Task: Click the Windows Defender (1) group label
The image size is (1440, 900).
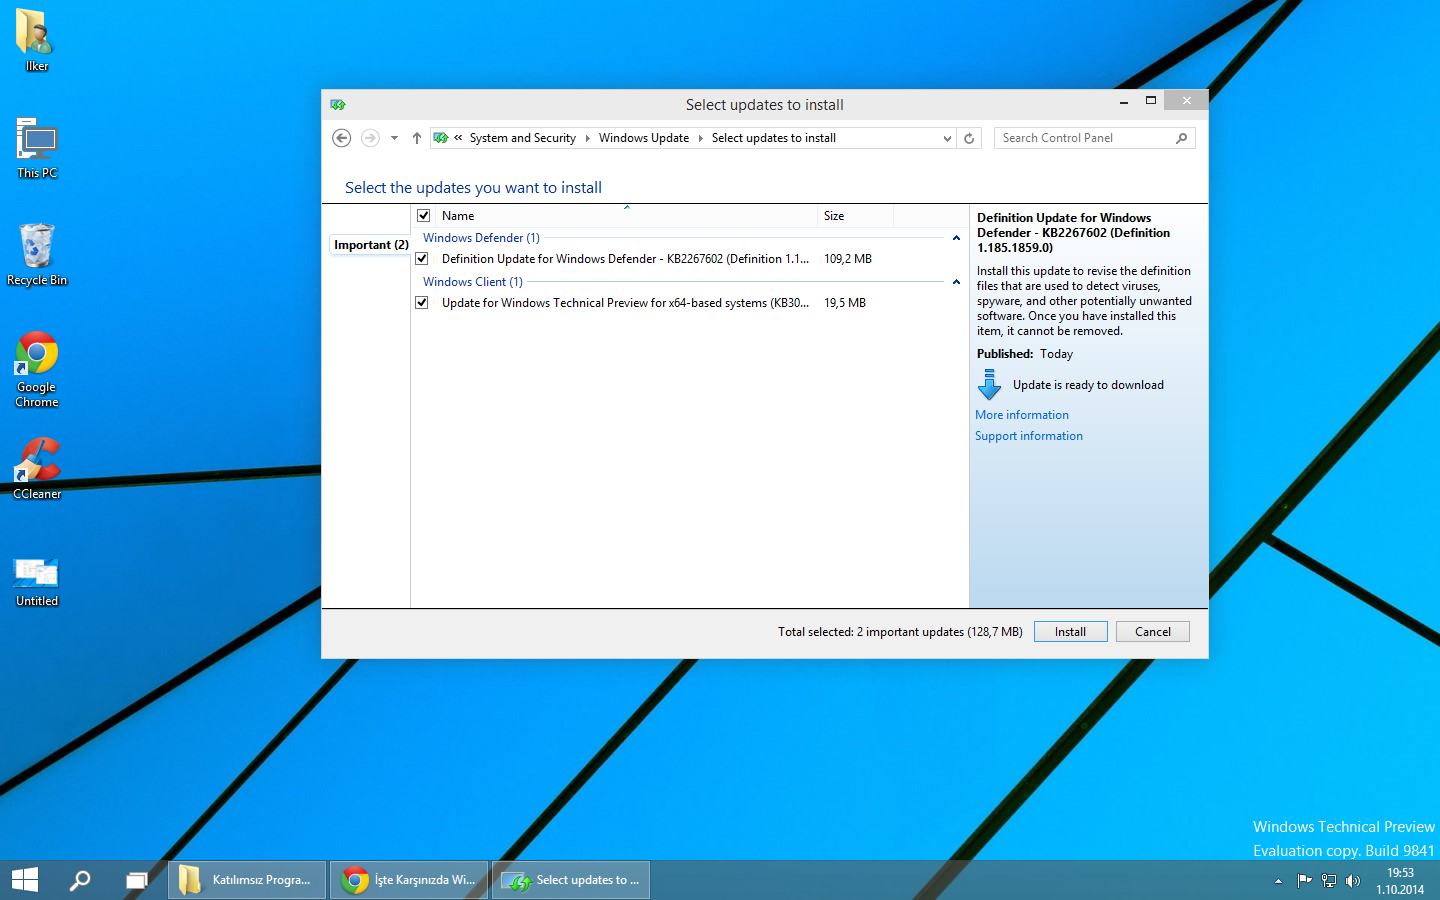Action: (481, 238)
